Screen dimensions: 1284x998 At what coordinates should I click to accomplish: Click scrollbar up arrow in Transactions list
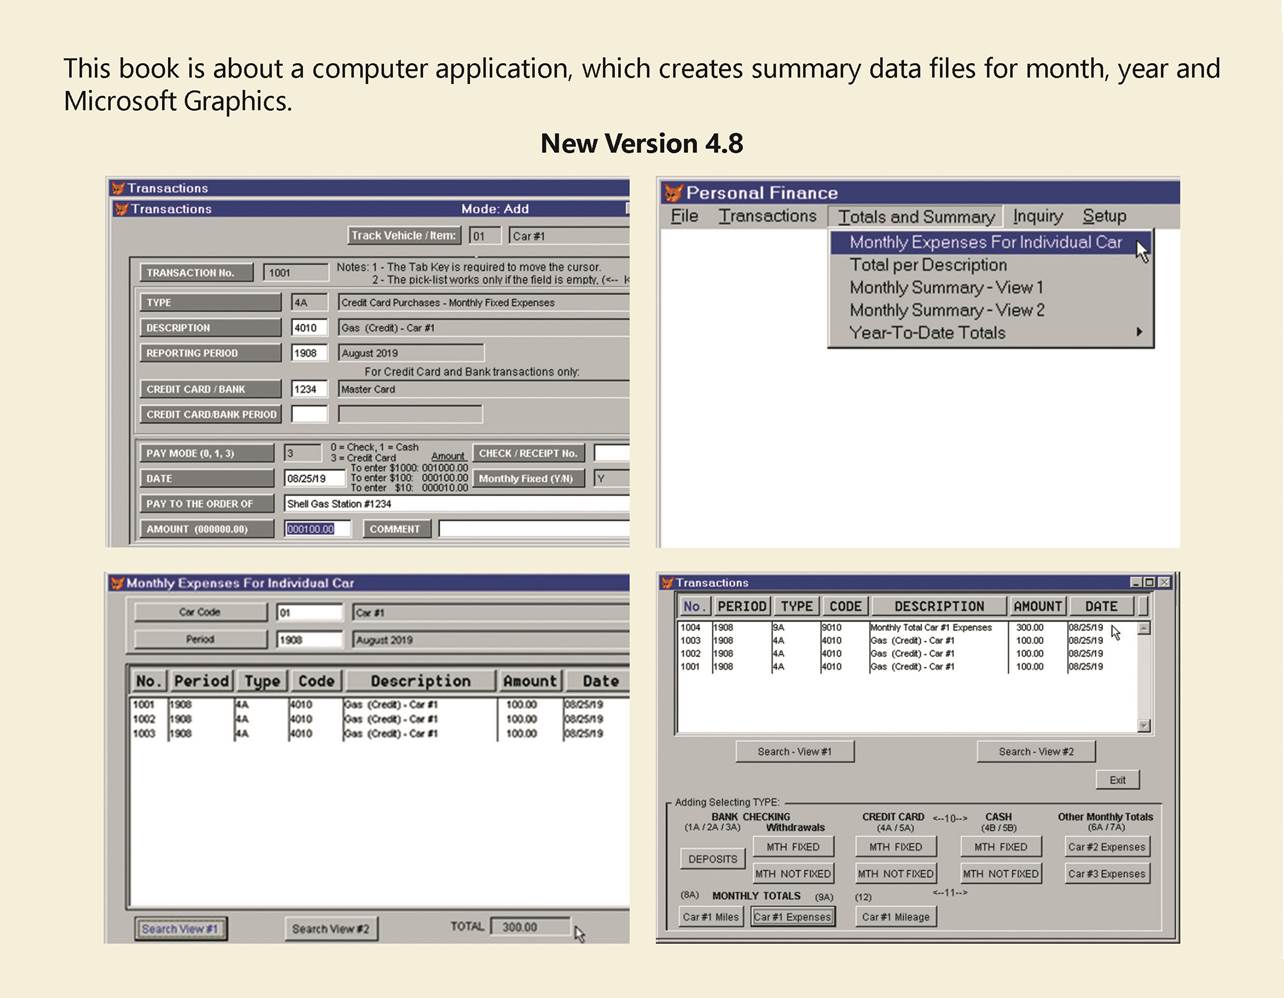click(x=1144, y=628)
